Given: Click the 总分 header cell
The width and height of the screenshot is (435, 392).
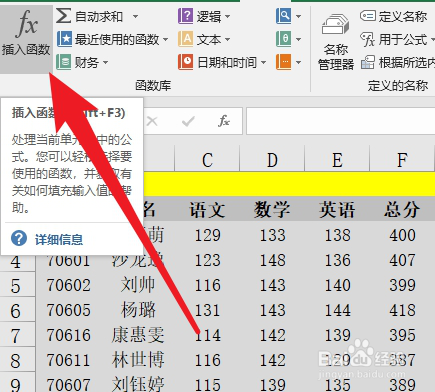Looking at the screenshot, I should 402,210.
